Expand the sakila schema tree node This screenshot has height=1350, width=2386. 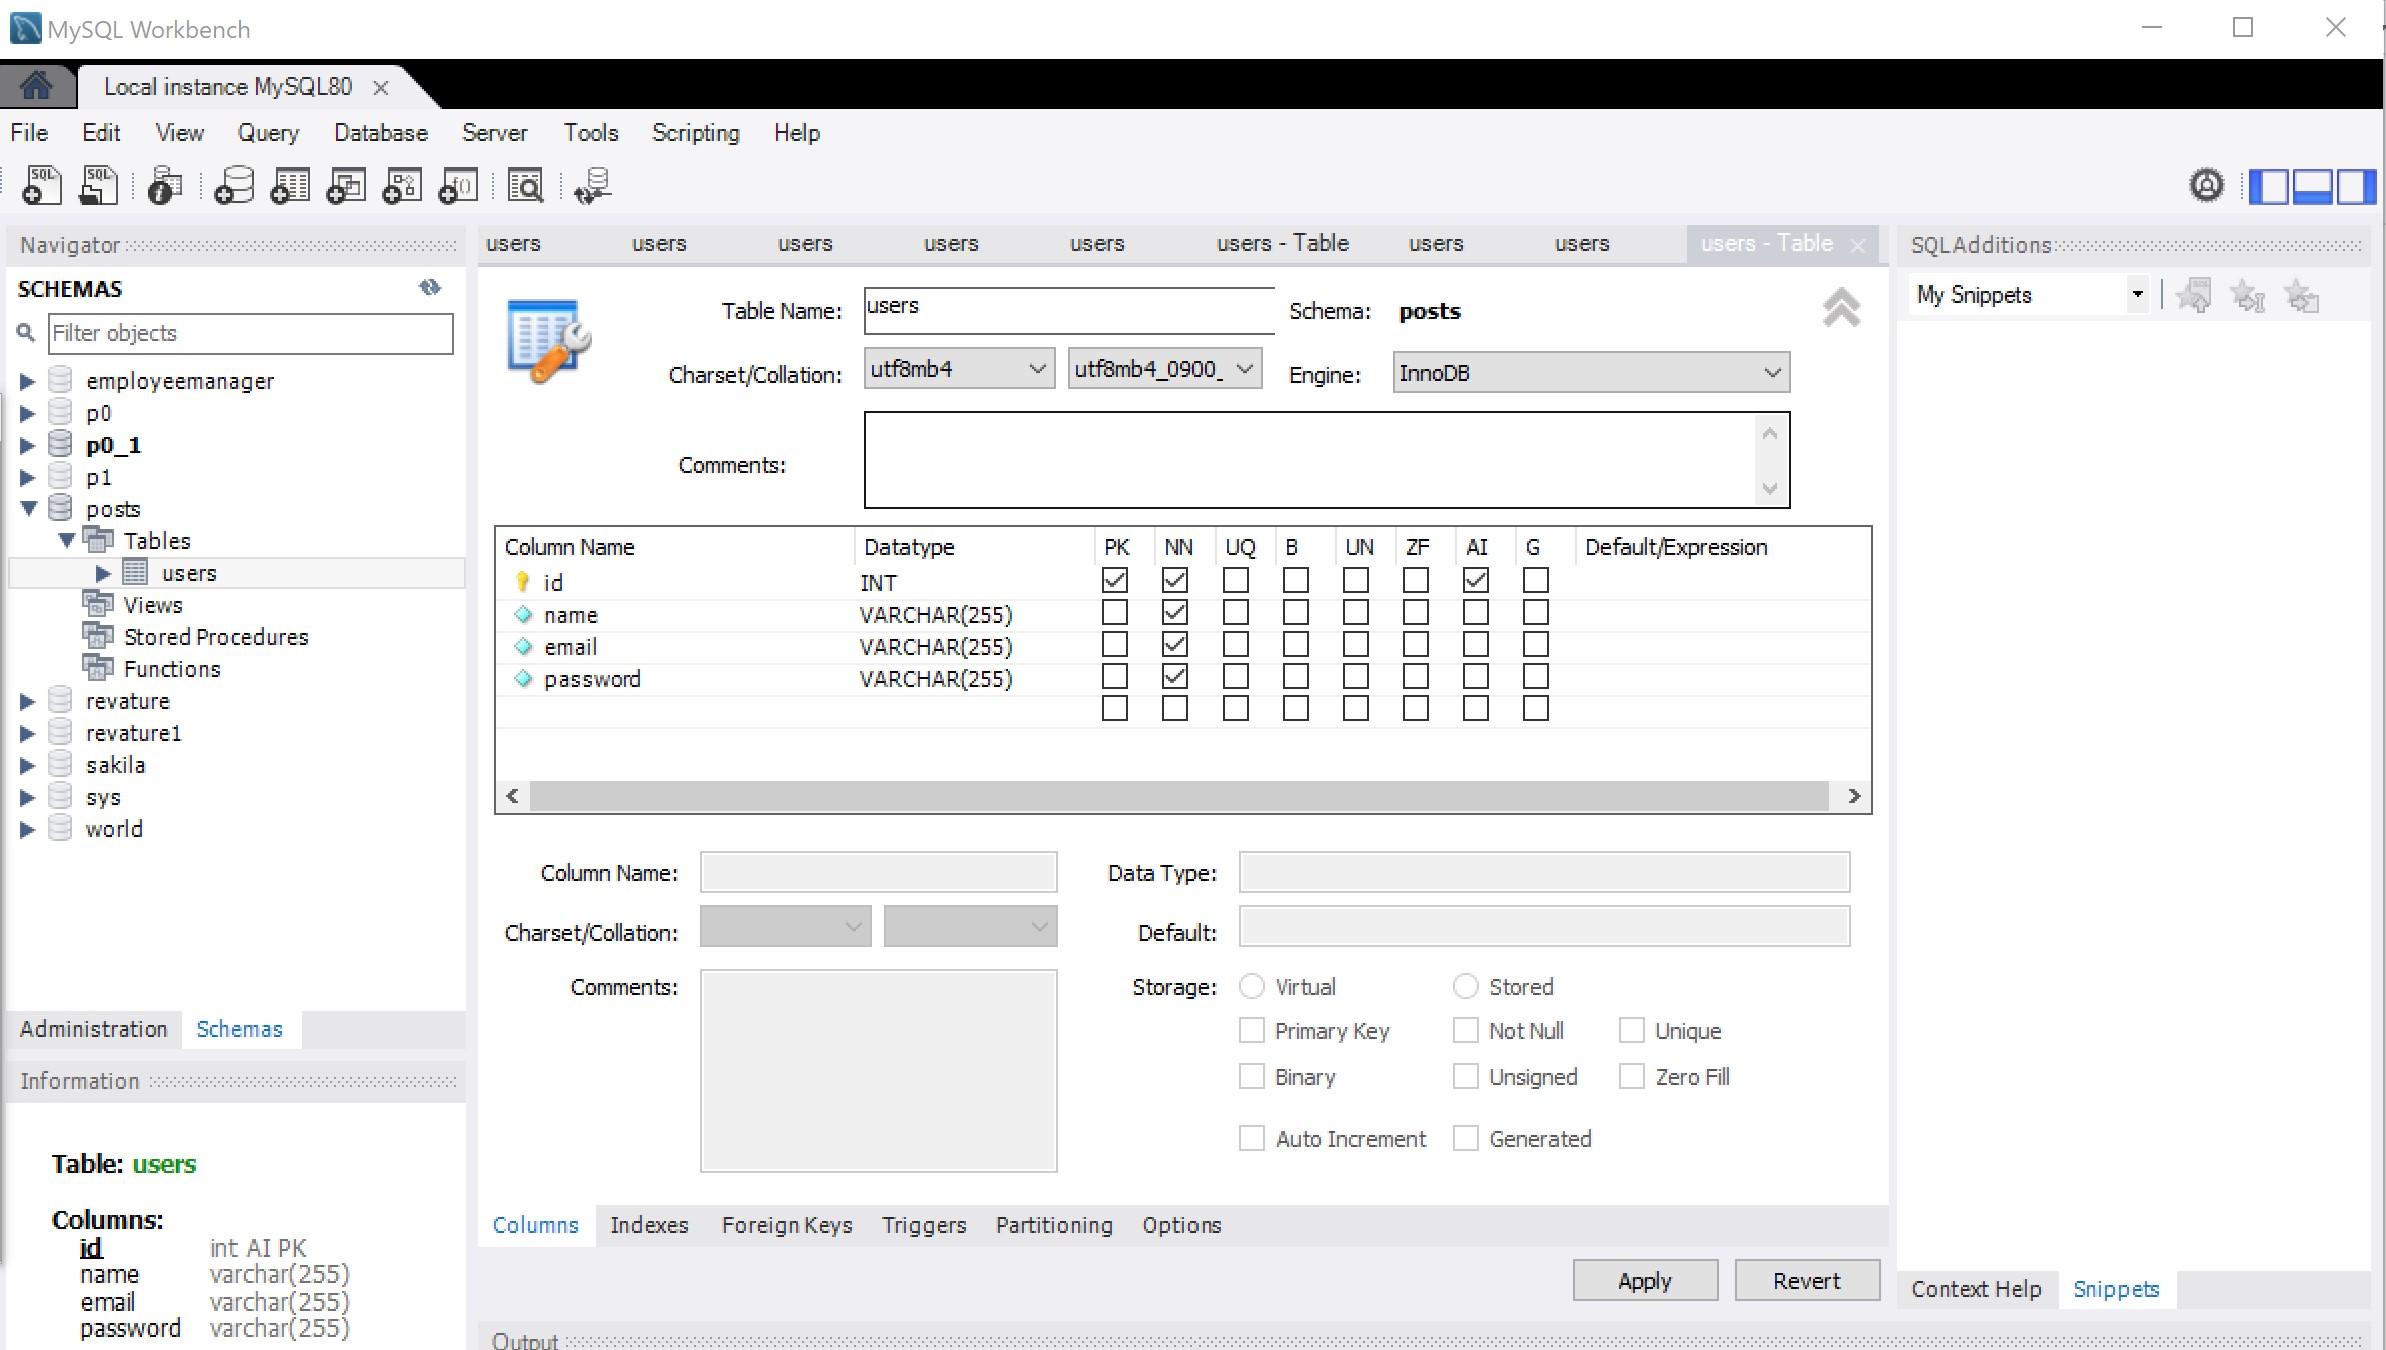click(x=28, y=765)
